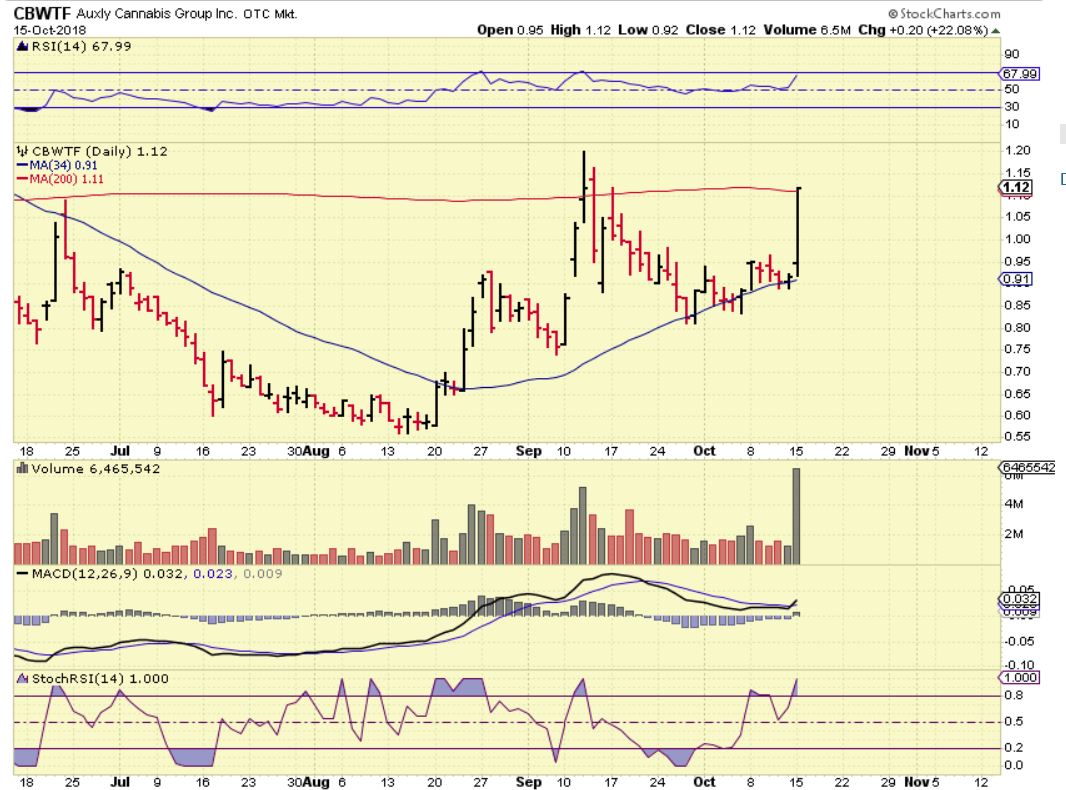This screenshot has height=790, width=1066.
Task: Click the Volume panel bar icon
Action: (x=19, y=469)
